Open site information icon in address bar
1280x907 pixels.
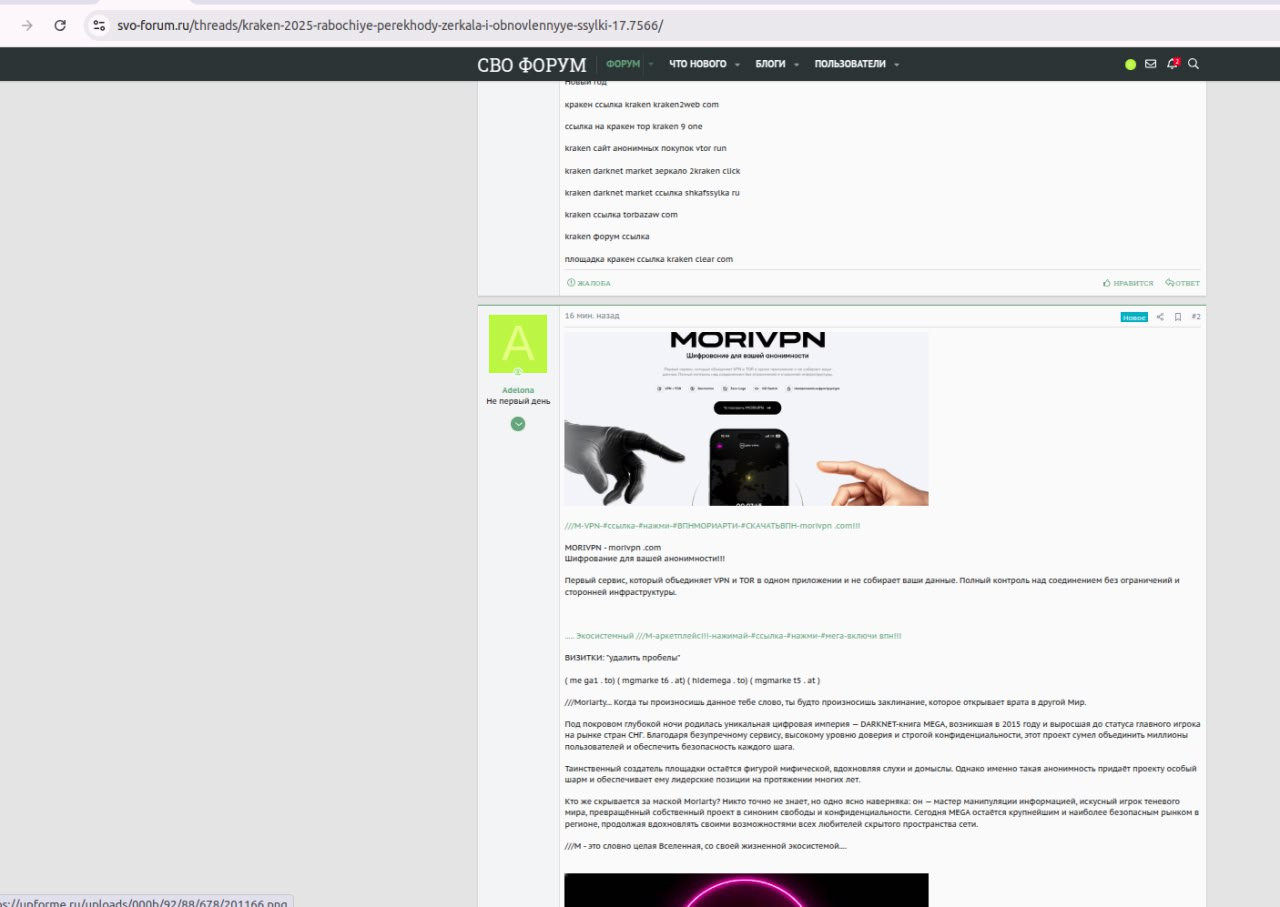click(x=98, y=25)
